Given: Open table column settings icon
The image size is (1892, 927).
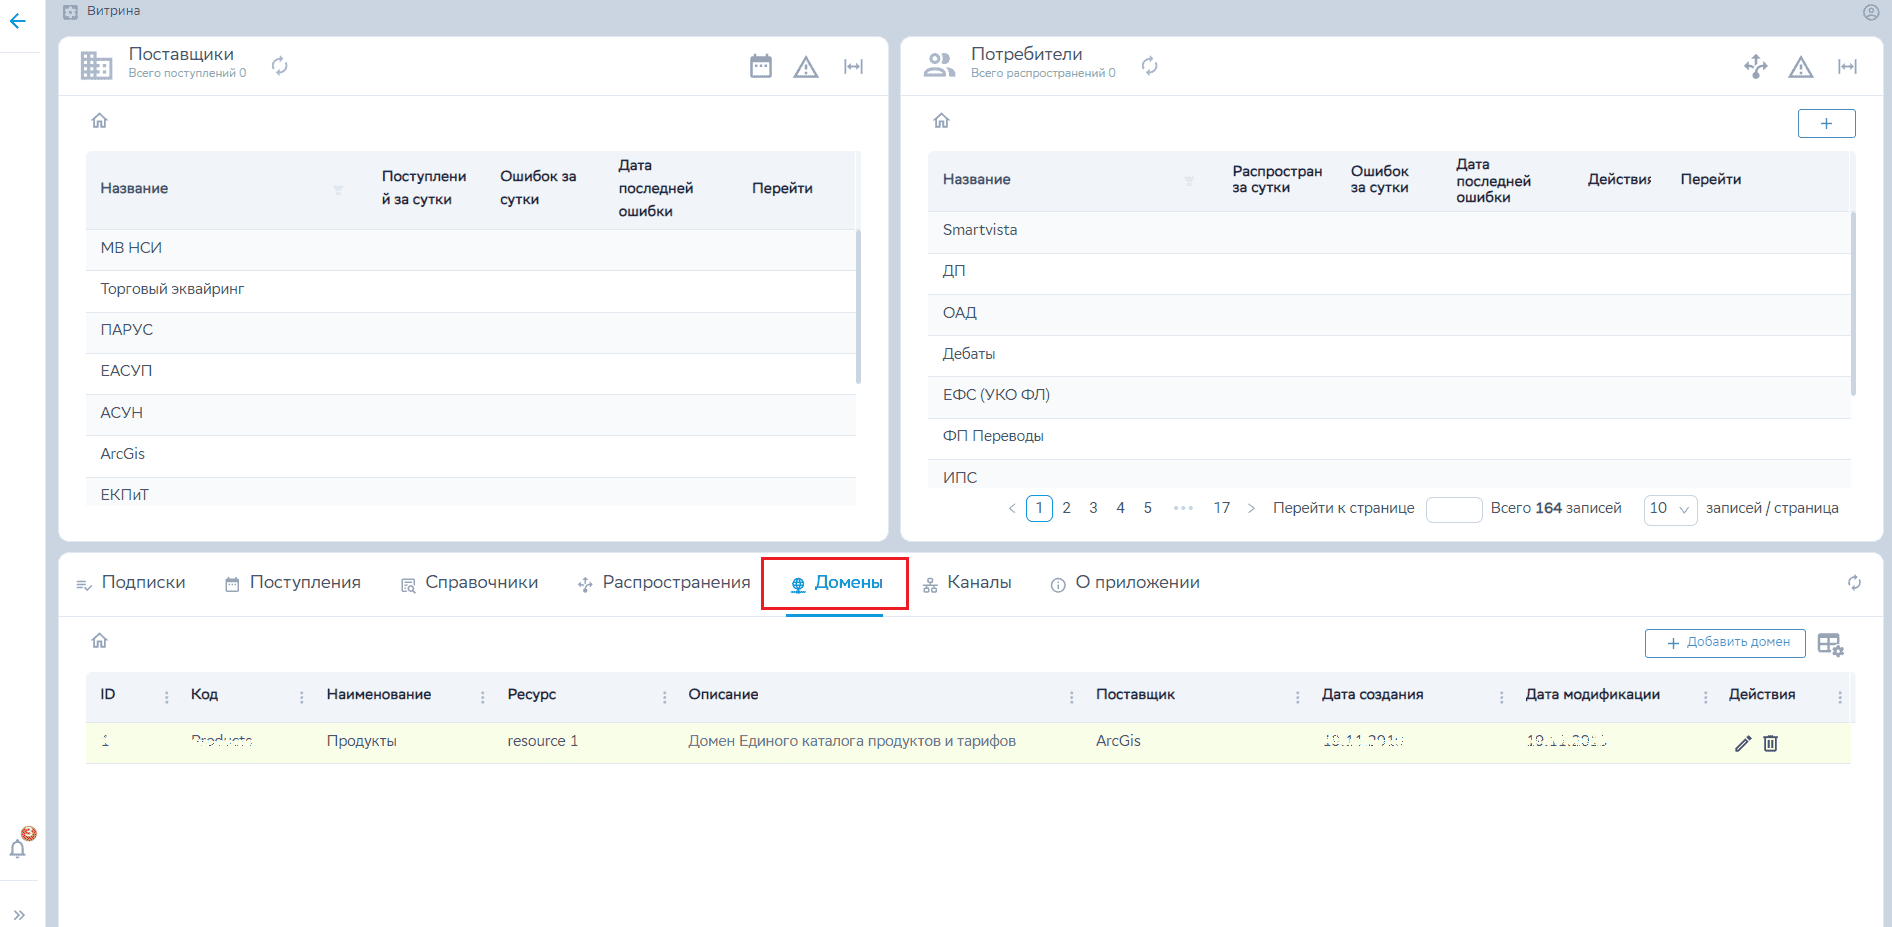Looking at the screenshot, I should pos(1830,645).
